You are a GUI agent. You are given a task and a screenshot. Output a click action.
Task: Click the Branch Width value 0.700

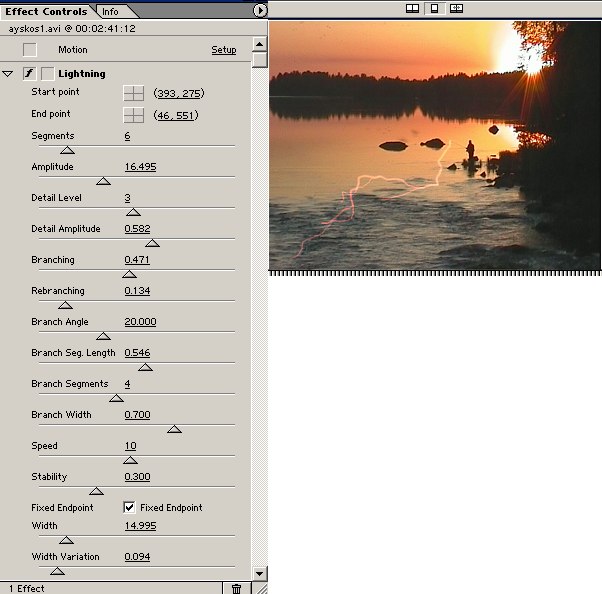click(x=137, y=415)
